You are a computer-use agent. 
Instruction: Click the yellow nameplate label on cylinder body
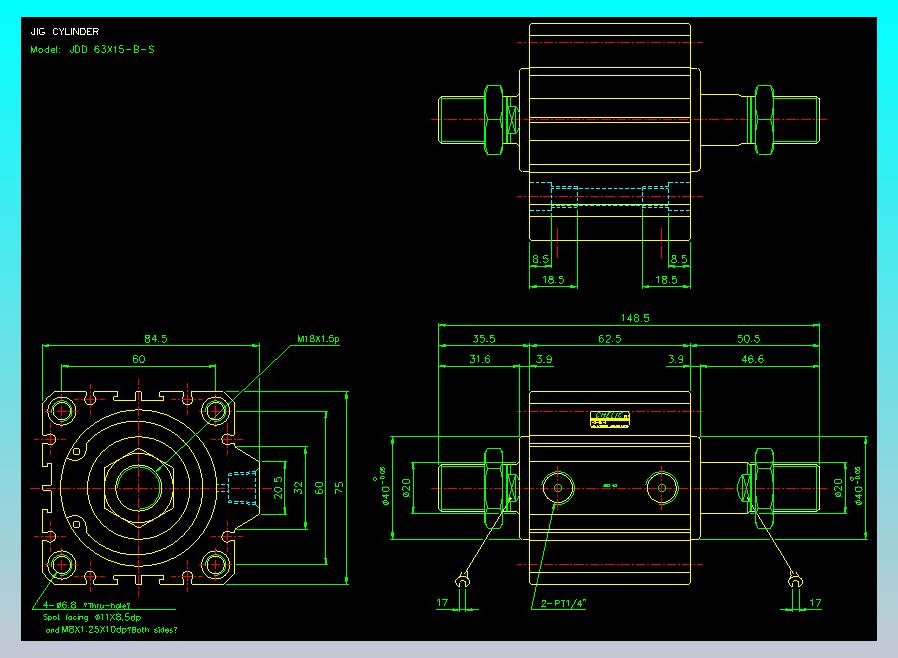point(610,419)
